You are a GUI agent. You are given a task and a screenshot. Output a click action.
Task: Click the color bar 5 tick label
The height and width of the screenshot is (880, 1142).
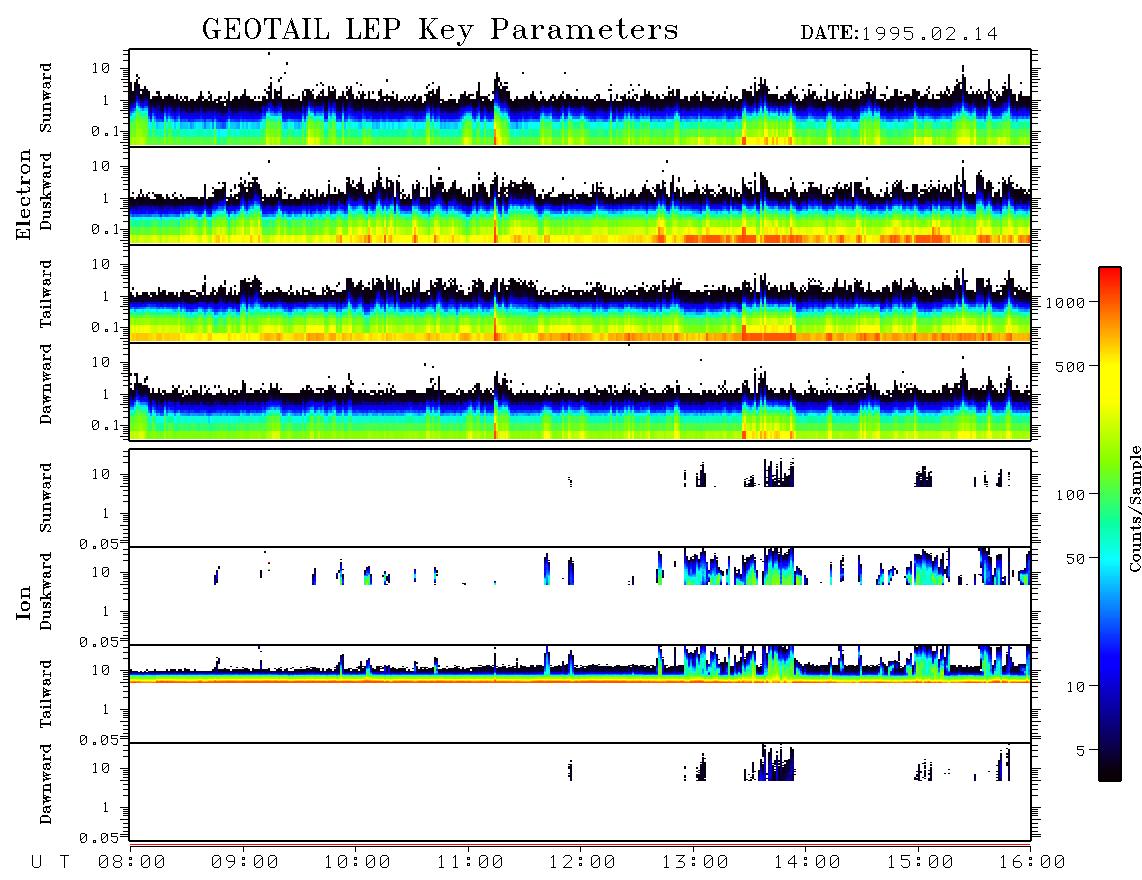(1081, 750)
